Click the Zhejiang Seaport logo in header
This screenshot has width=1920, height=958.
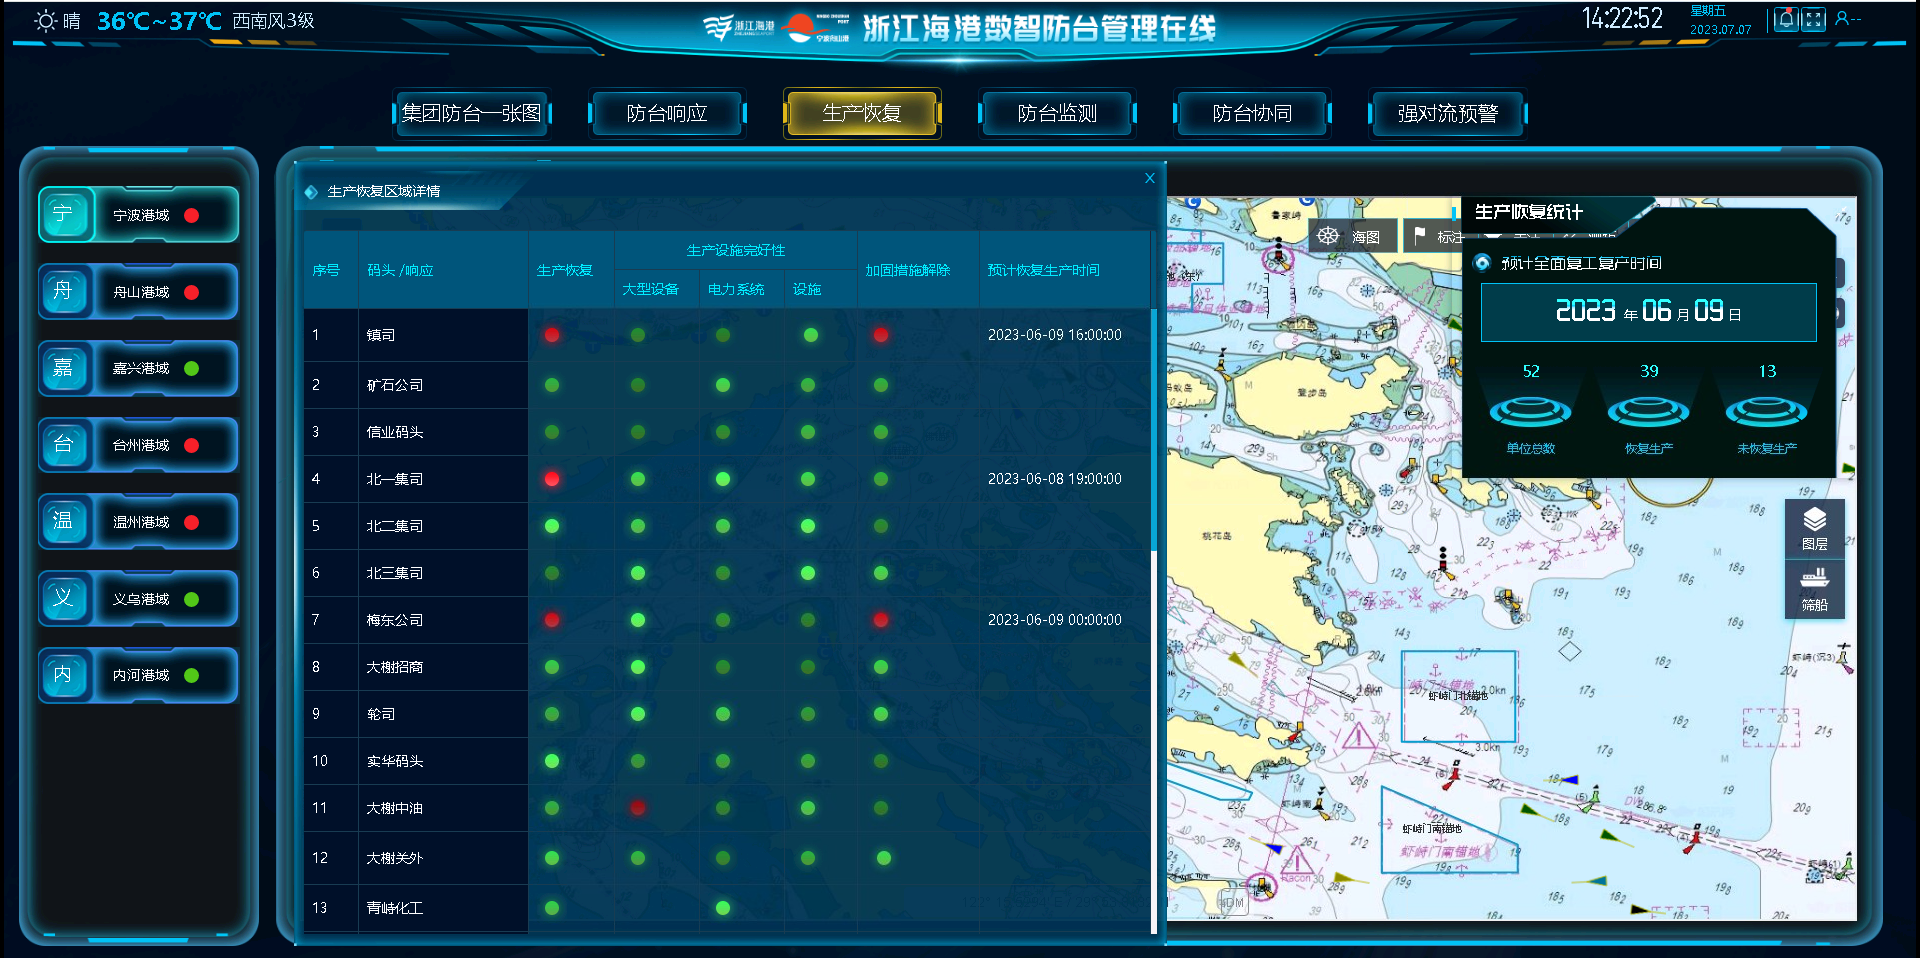(x=738, y=27)
